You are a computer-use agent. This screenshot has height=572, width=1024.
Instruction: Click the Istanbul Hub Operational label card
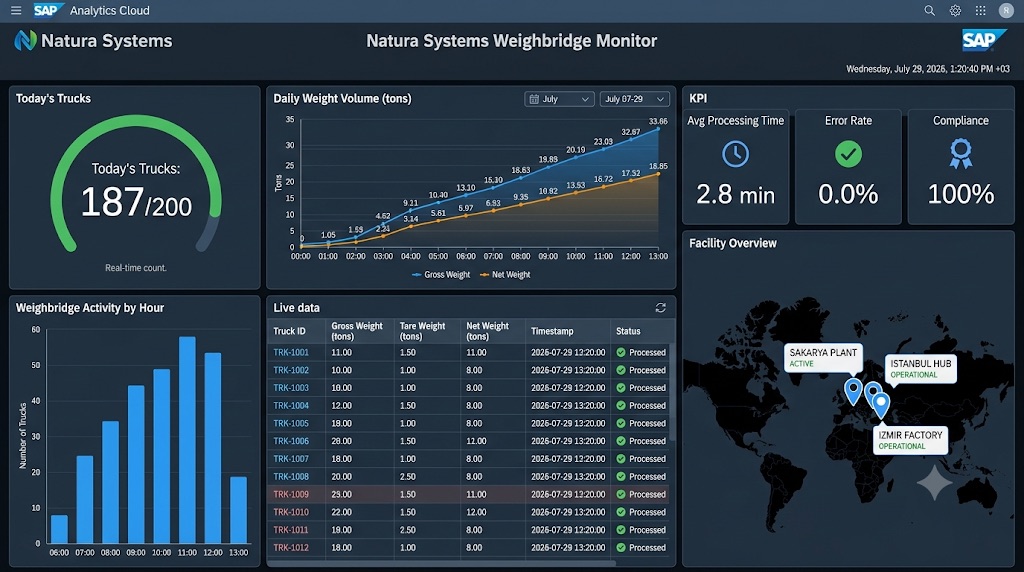920,369
